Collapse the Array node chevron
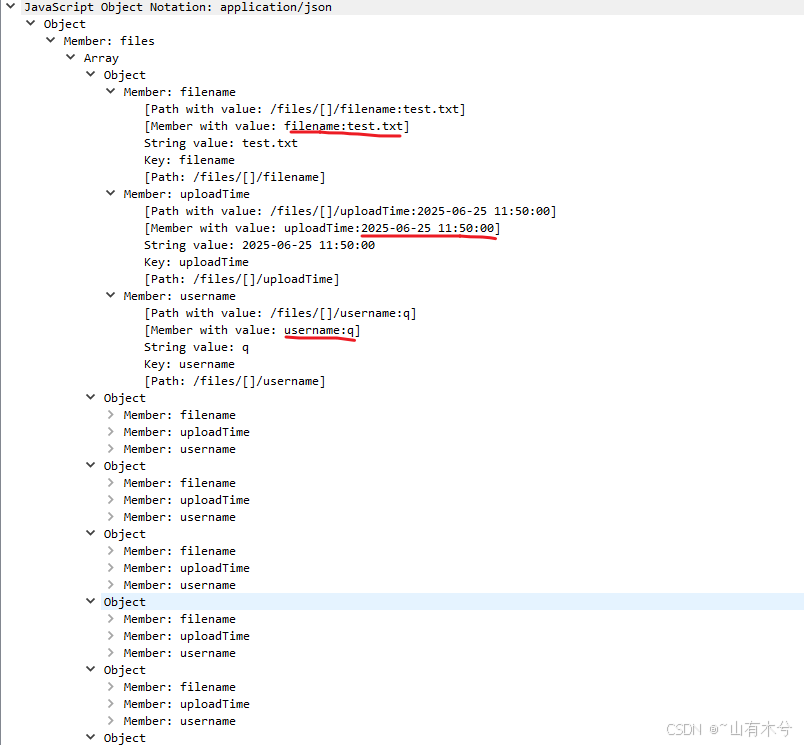Viewport: 804px width, 745px height. pyautogui.click(x=71, y=57)
